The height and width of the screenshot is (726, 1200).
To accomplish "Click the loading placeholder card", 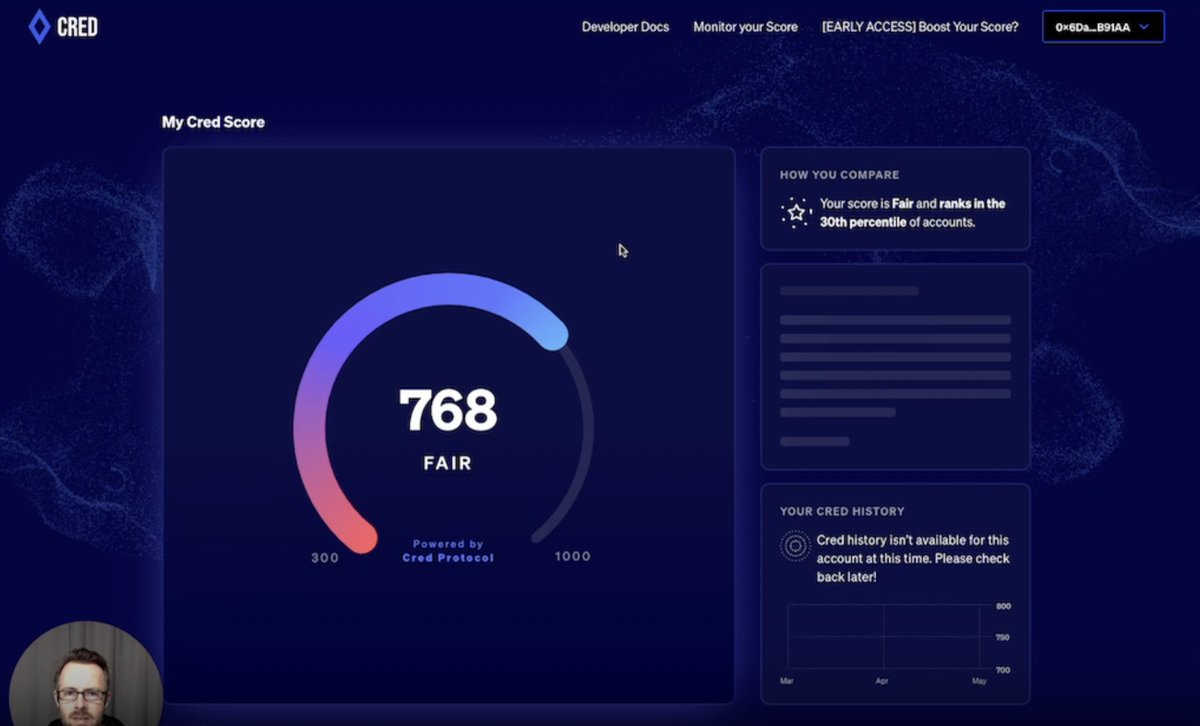I will pos(895,367).
